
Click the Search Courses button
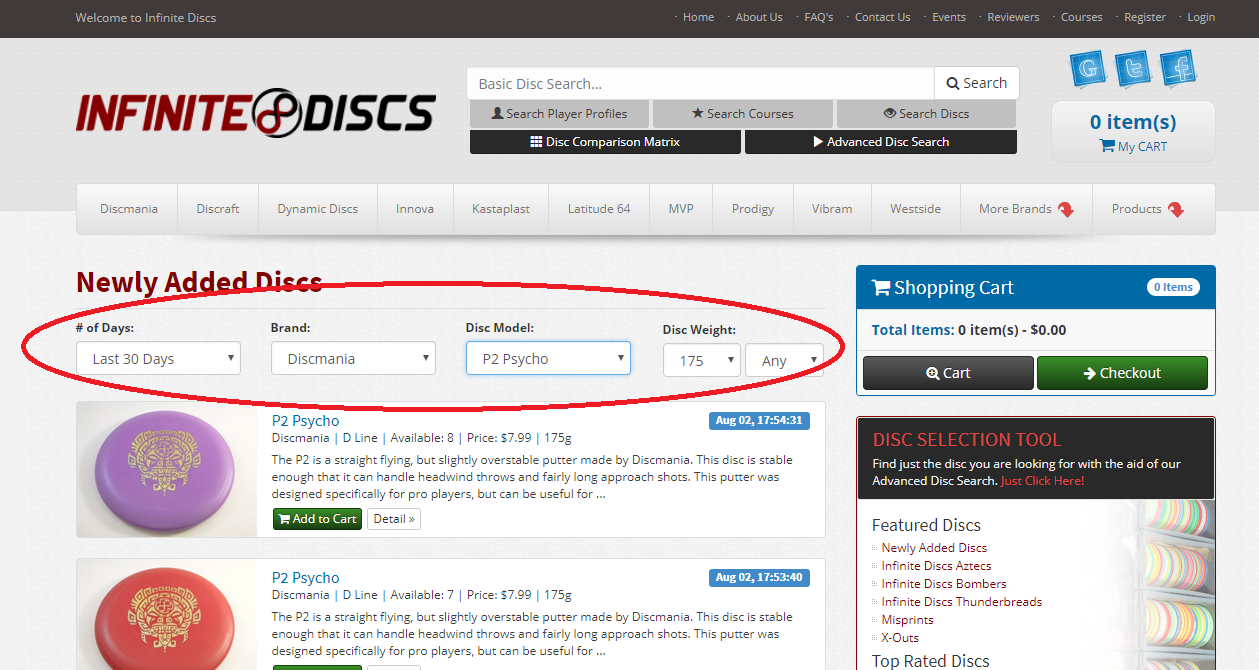743,114
